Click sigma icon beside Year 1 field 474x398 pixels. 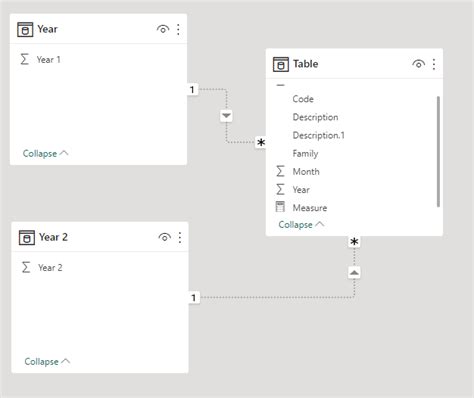[24, 59]
